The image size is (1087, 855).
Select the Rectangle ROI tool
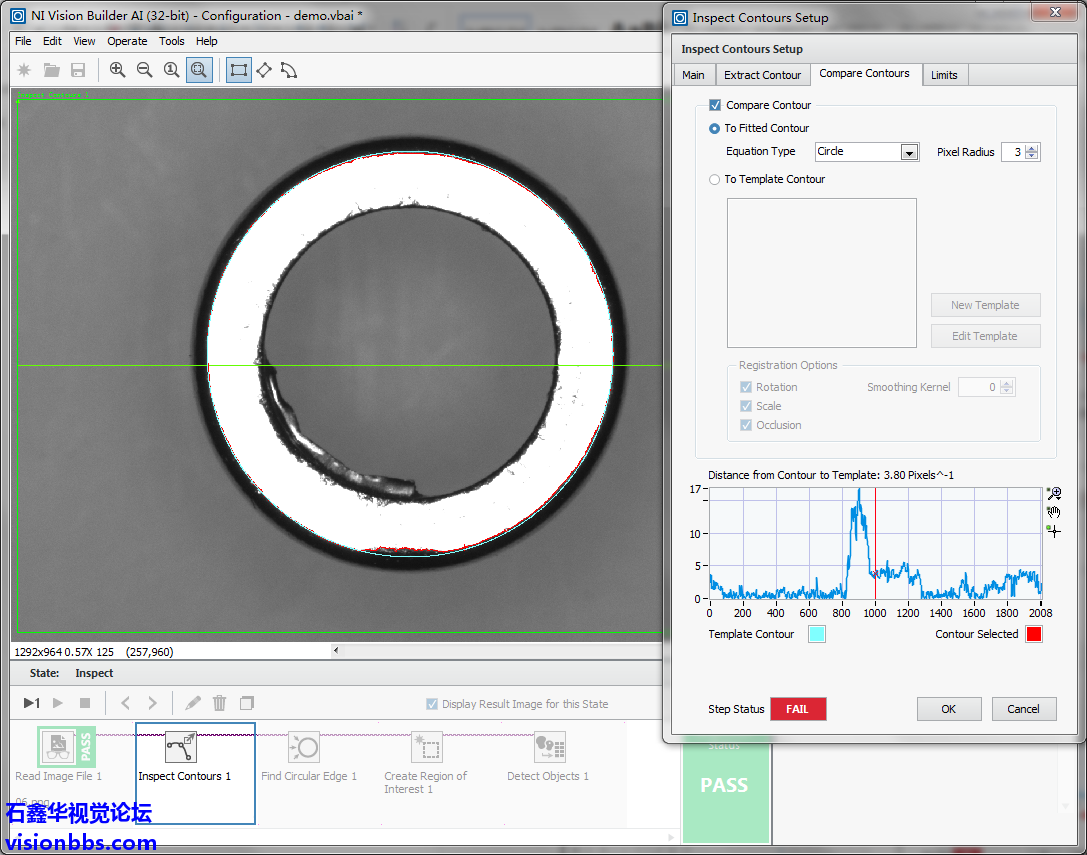tap(238, 70)
